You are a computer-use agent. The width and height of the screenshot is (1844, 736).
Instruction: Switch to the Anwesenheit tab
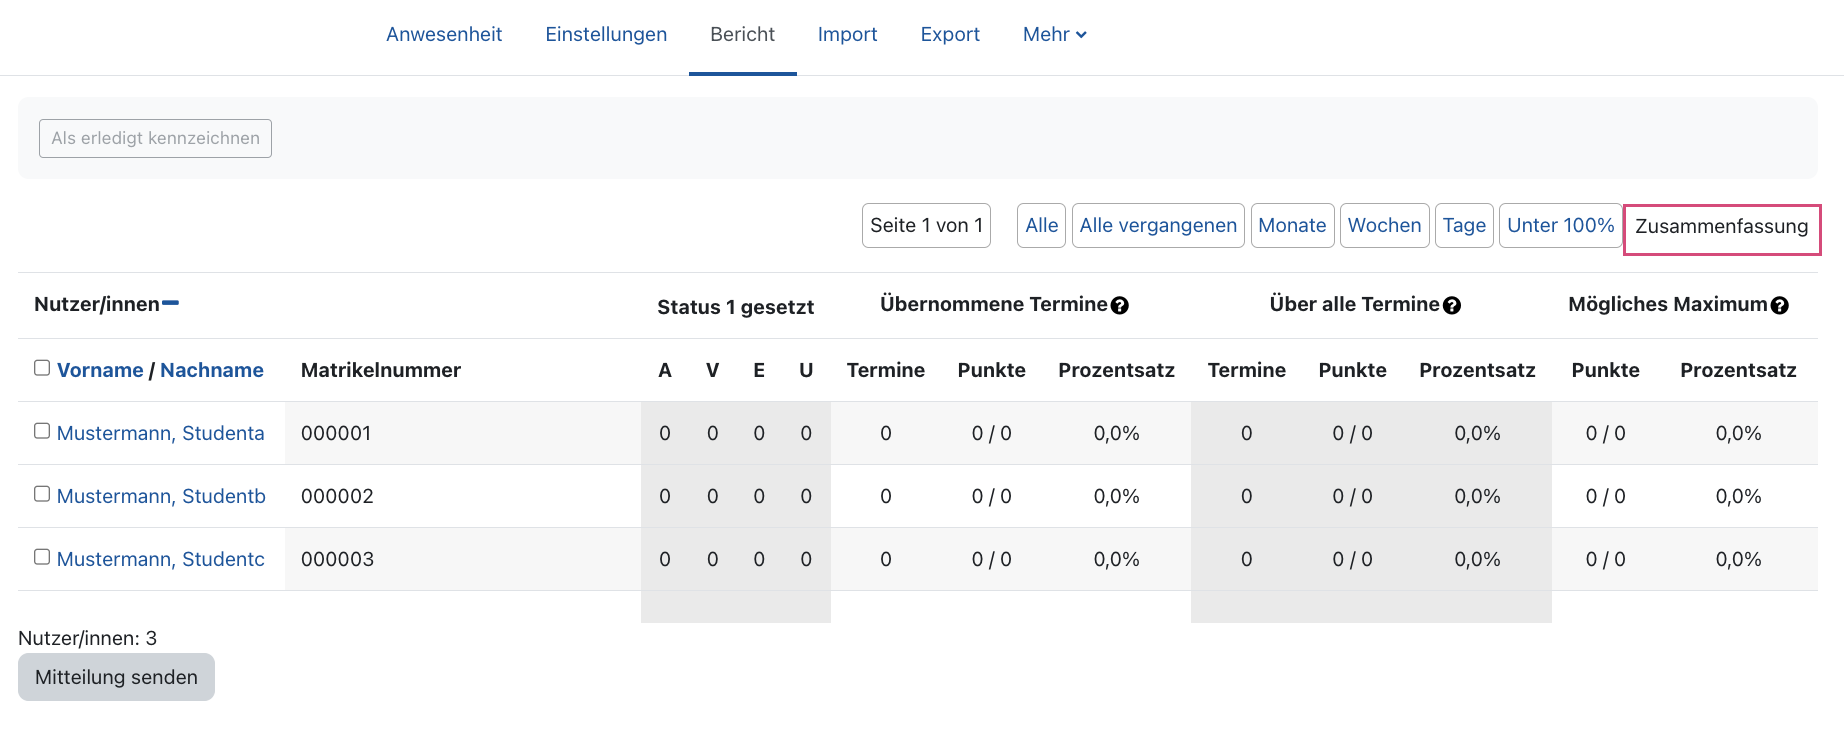[444, 34]
